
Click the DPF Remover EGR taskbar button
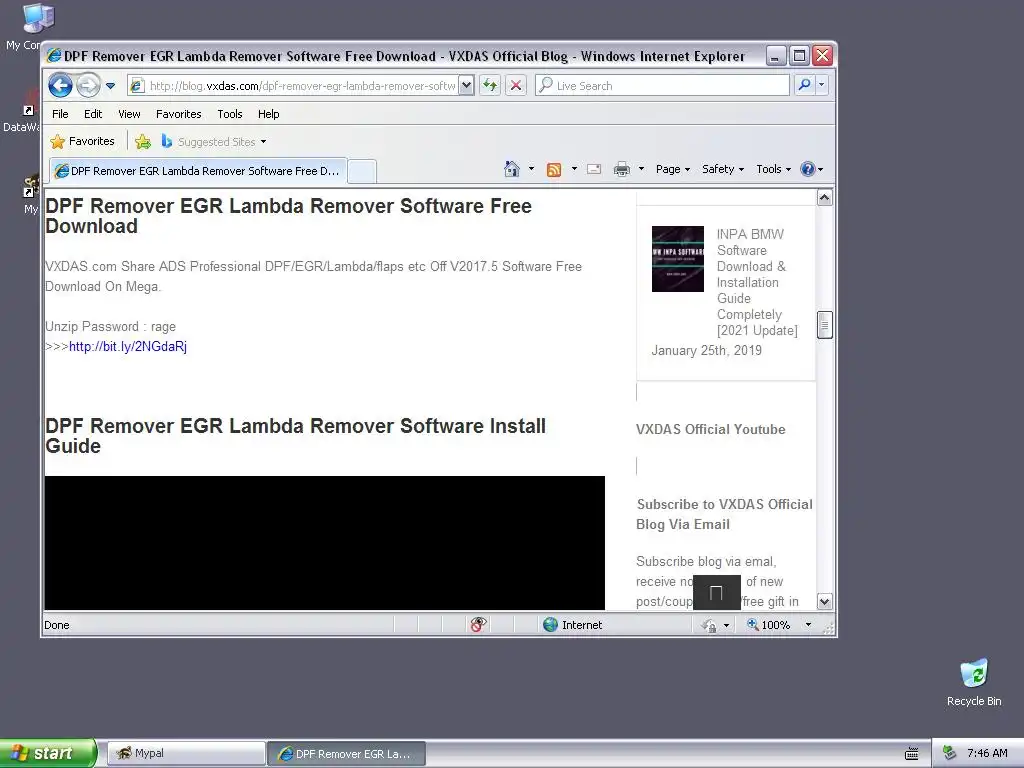point(347,753)
